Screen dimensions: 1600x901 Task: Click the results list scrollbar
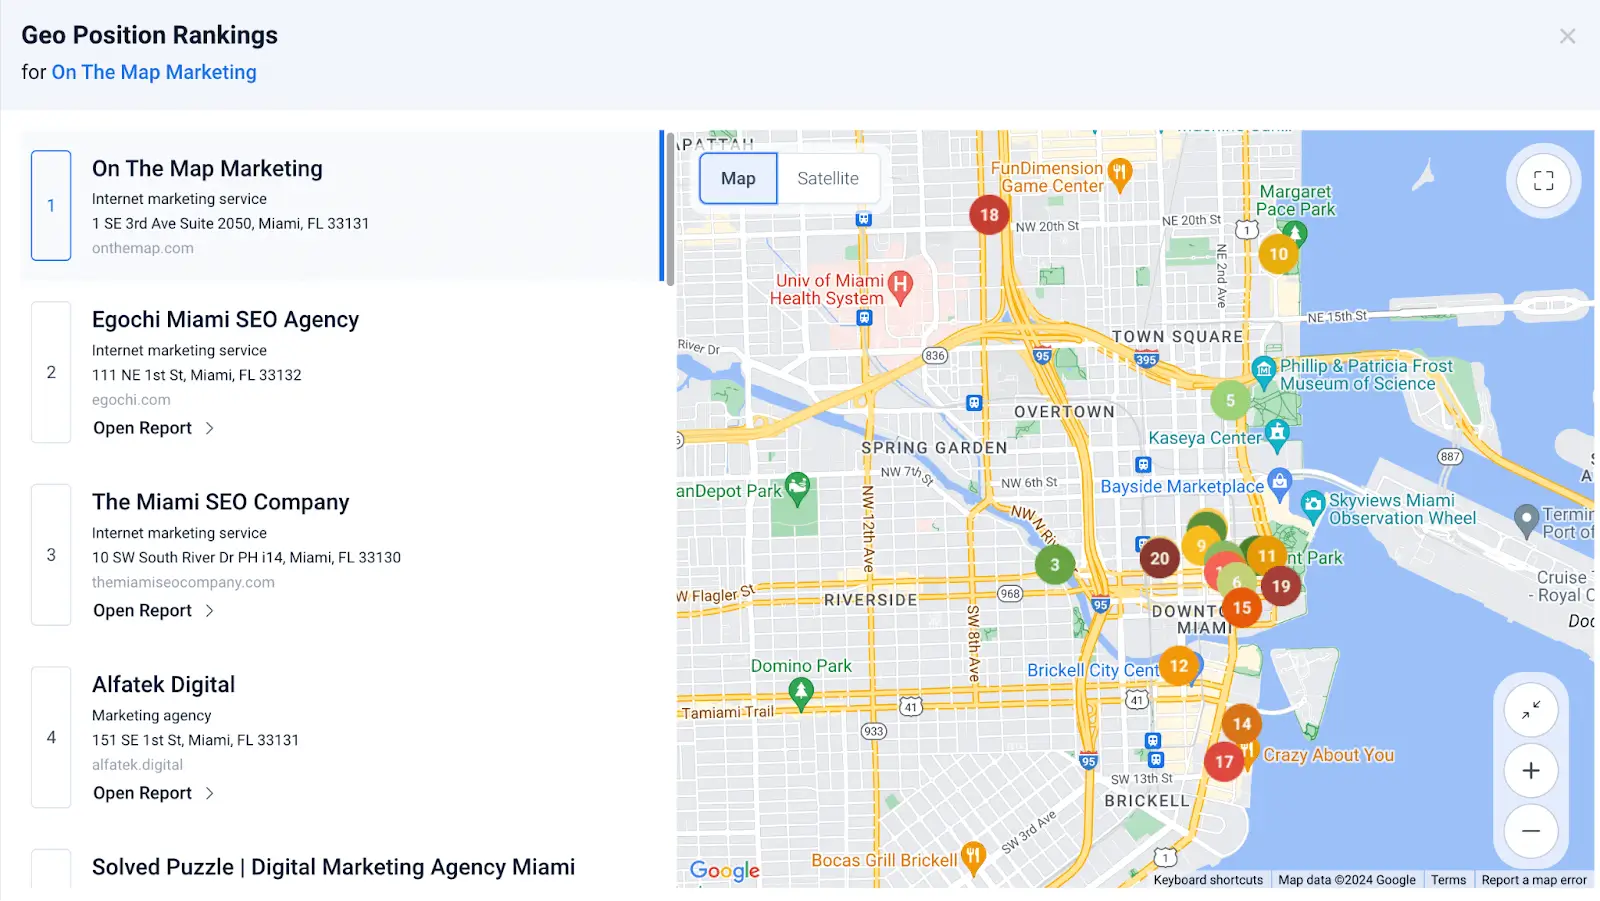click(x=670, y=210)
